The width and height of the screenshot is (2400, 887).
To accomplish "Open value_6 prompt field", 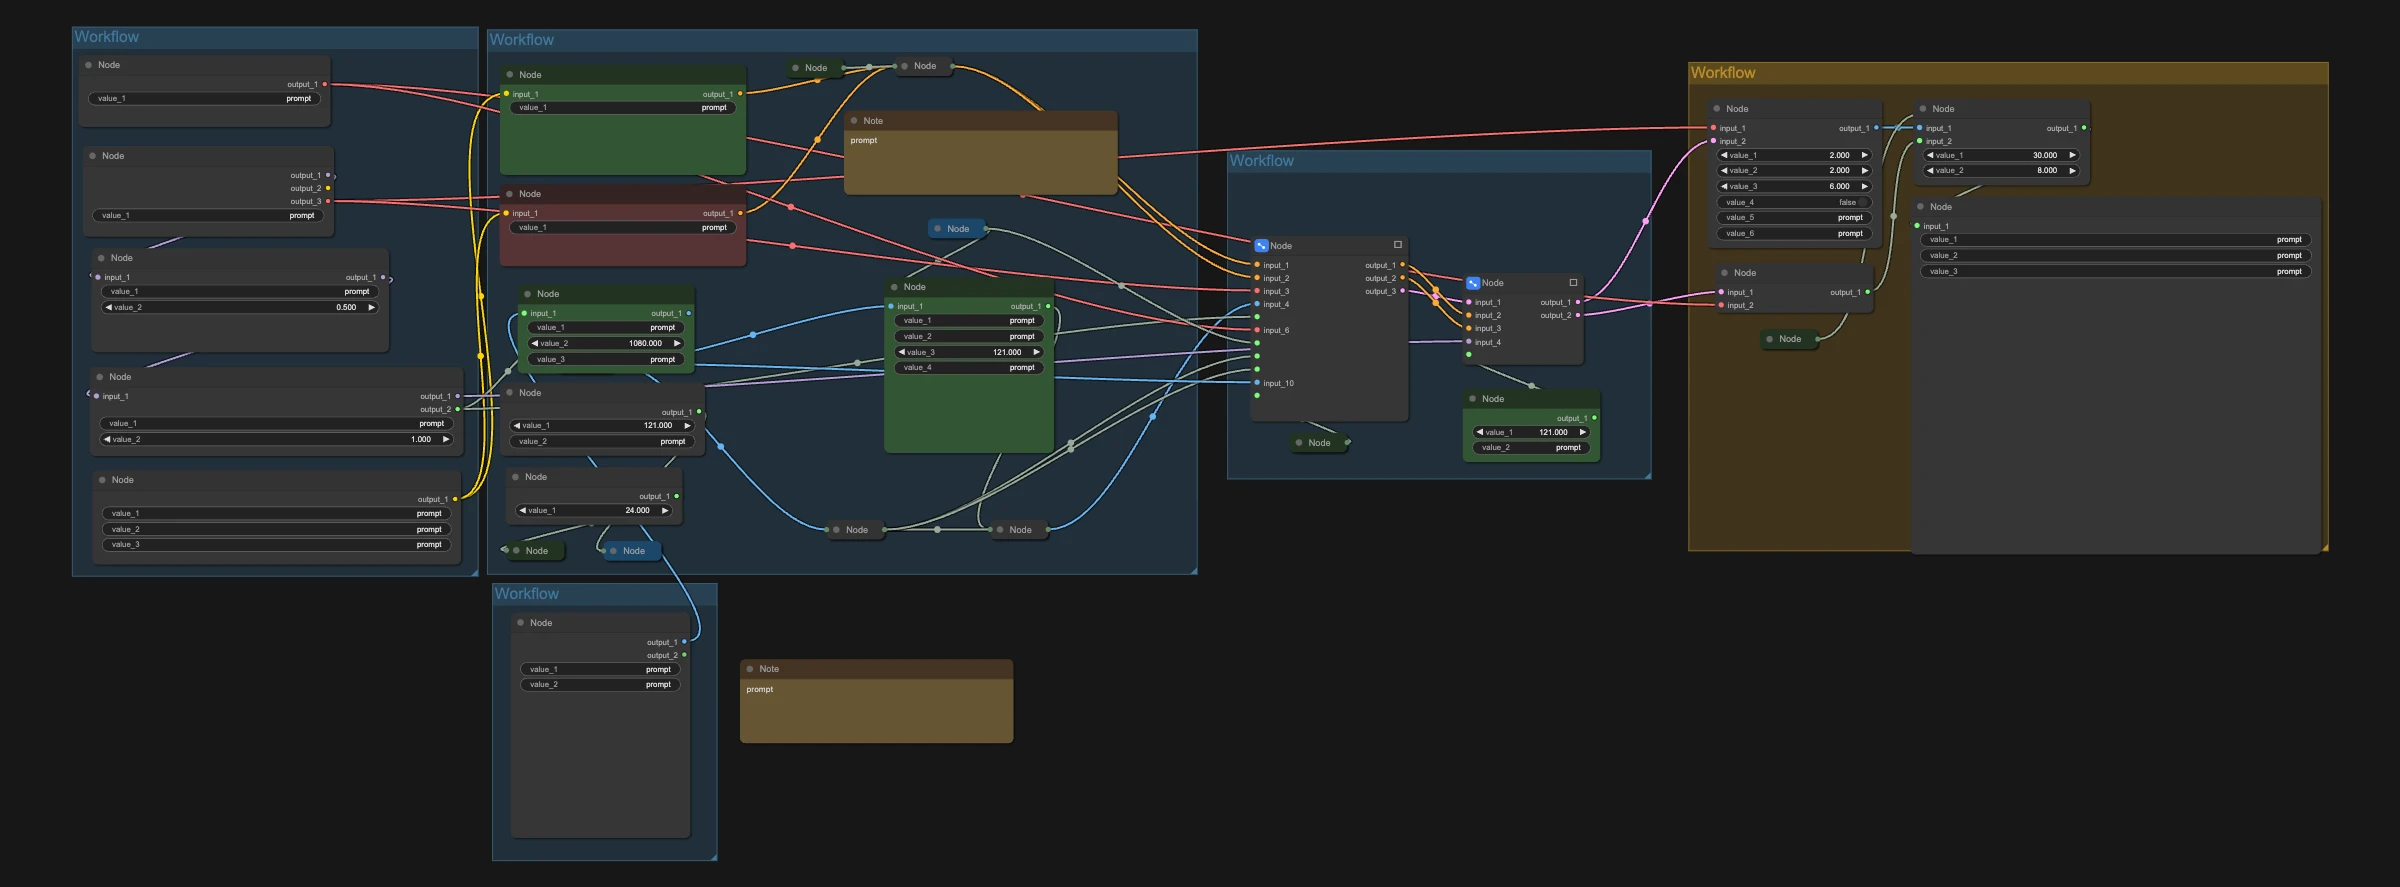I will click(x=1793, y=233).
